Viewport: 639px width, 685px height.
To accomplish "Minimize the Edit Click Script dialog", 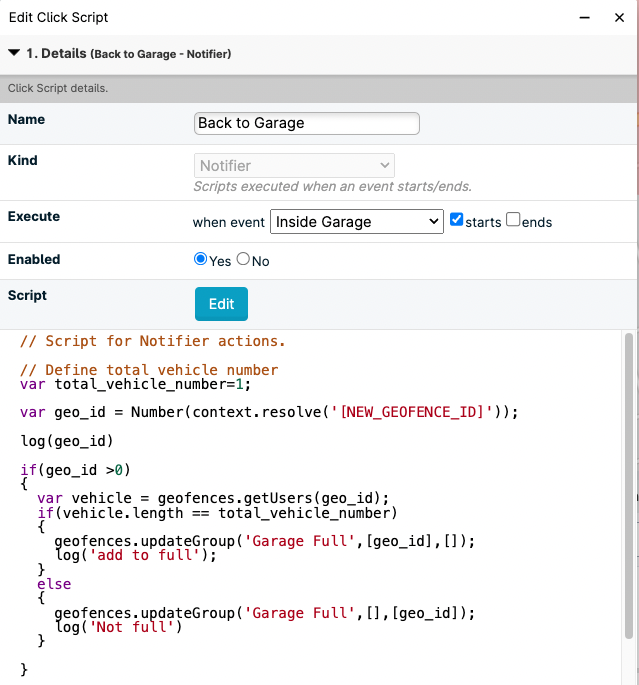I will coord(584,17).
